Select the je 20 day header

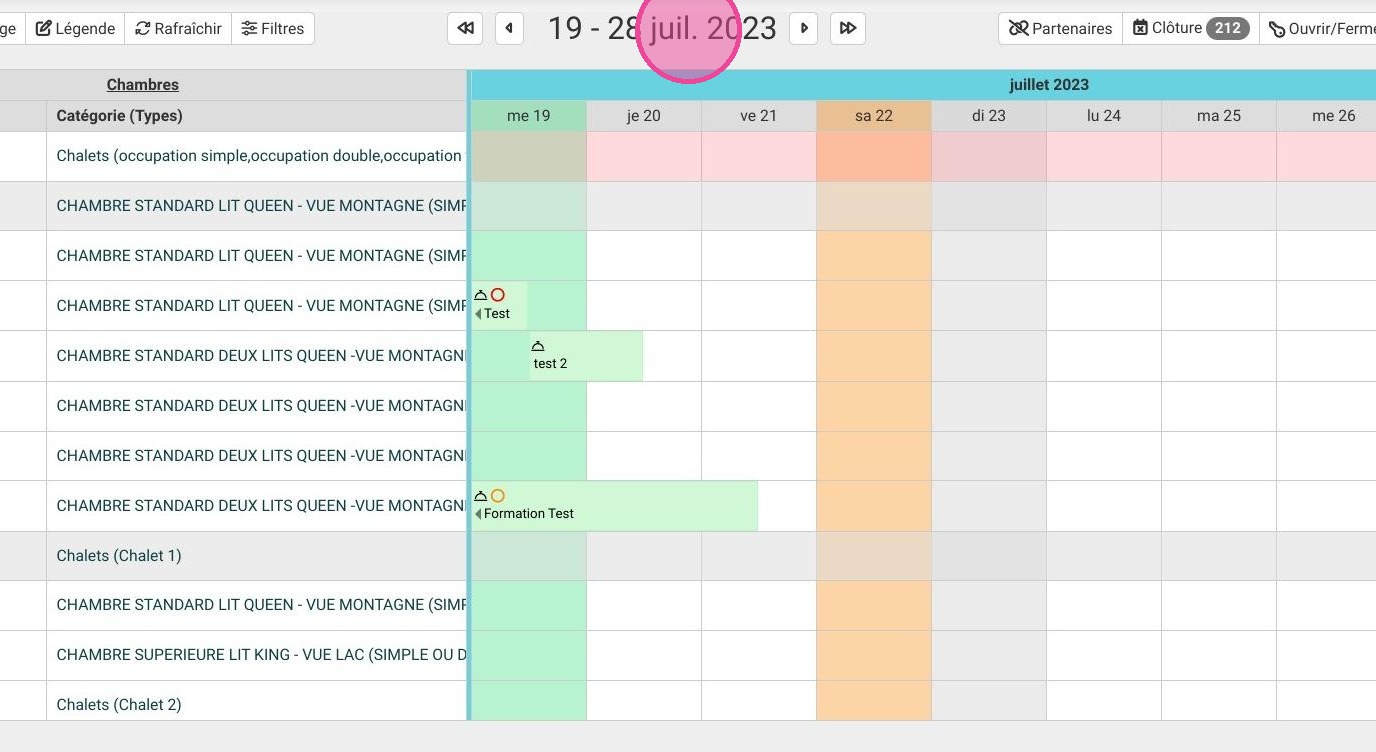point(644,116)
